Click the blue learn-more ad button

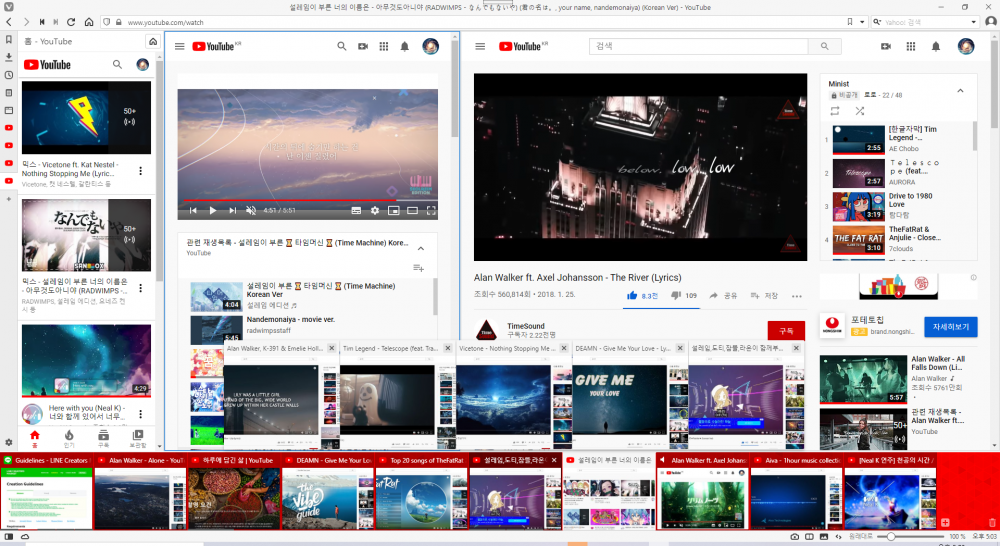pos(950,327)
